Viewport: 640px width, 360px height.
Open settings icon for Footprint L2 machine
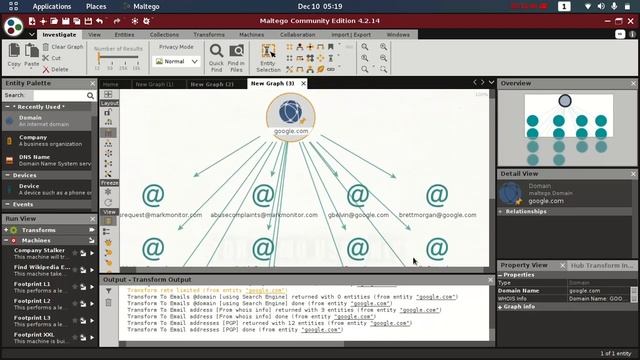pos(83,304)
